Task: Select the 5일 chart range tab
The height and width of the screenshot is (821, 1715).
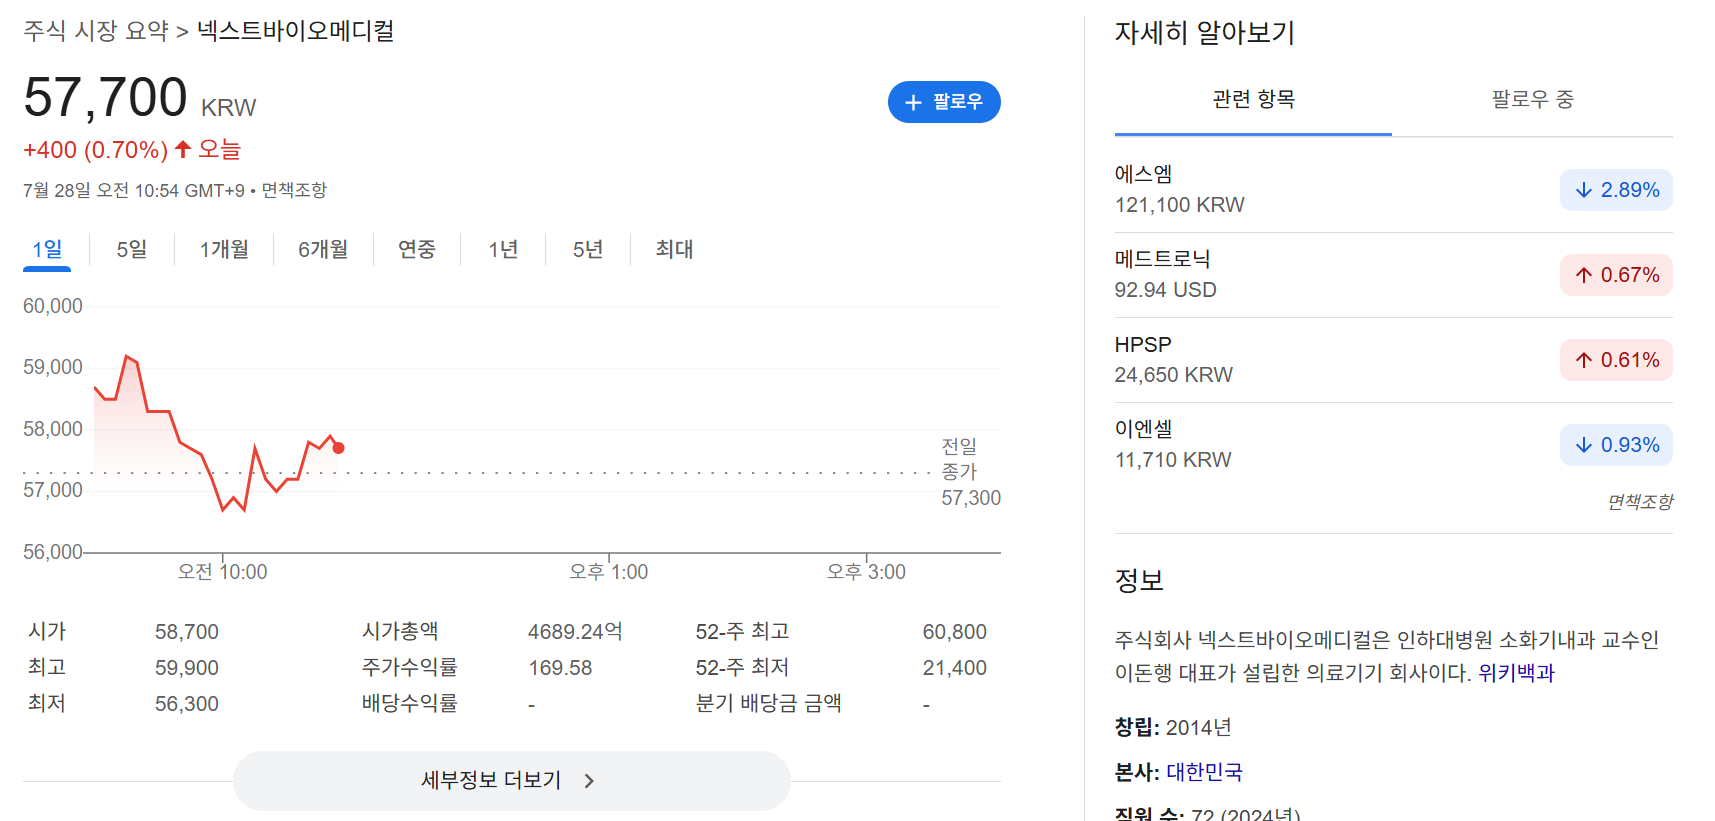Action: [131, 250]
